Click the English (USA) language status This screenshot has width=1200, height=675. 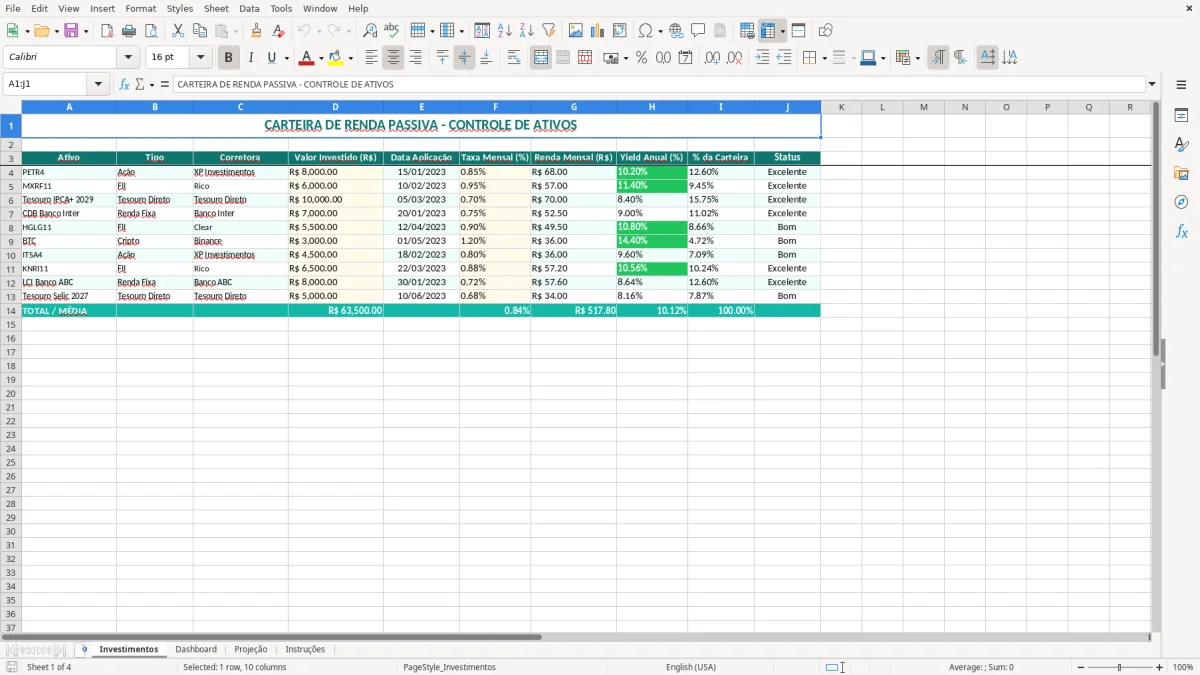(691, 667)
